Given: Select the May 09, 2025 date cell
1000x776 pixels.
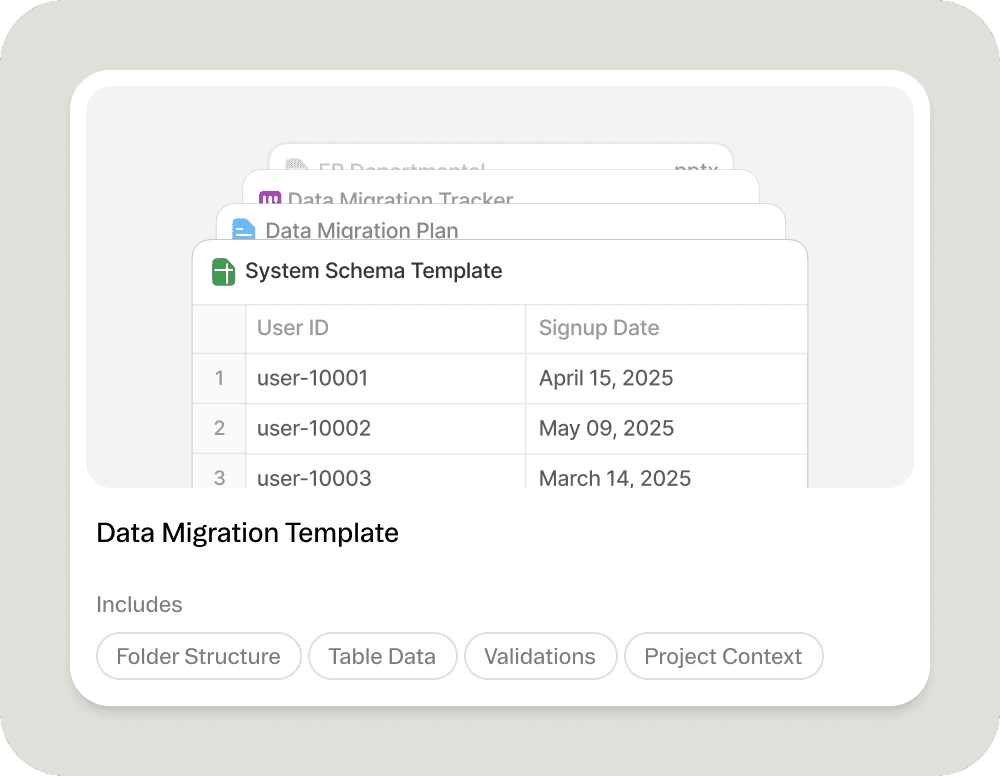Looking at the screenshot, I should (606, 428).
